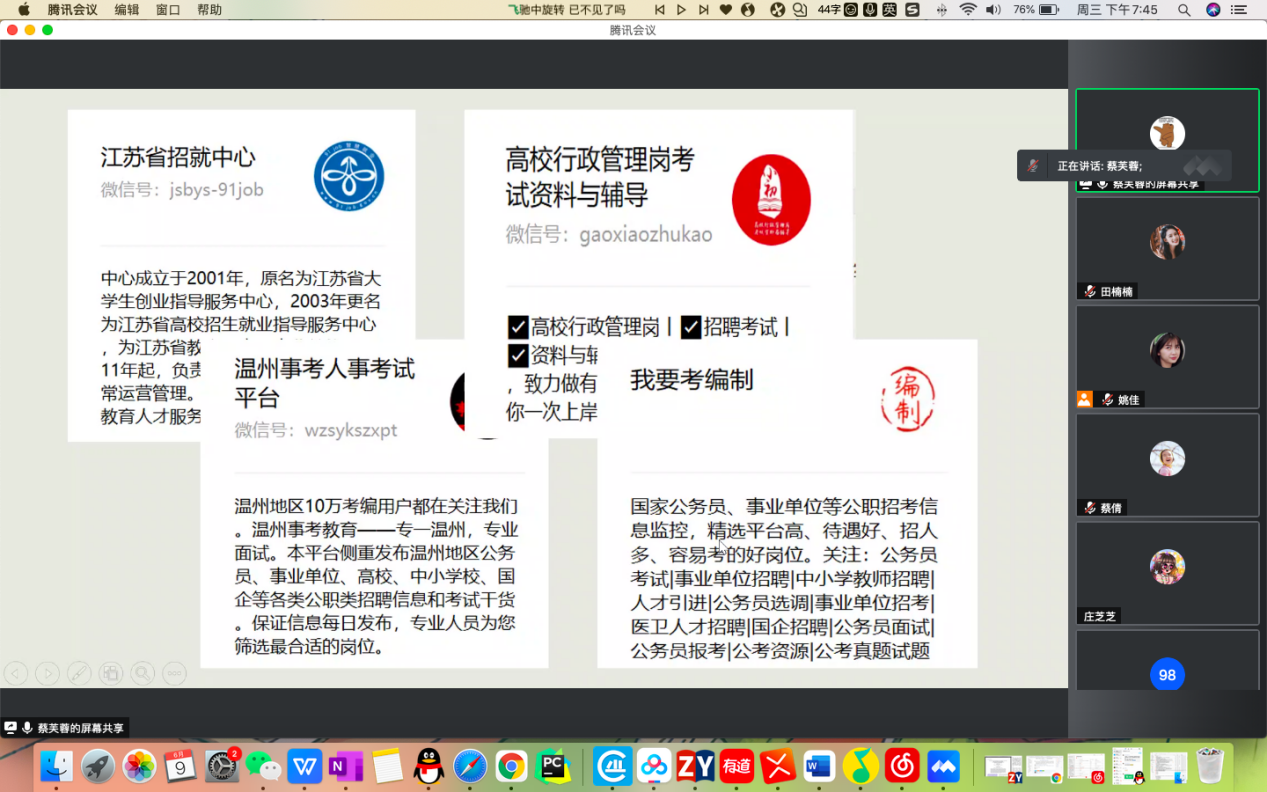Open the 窗口 menu
Image resolution: width=1267 pixels, height=792 pixels.
point(168,10)
